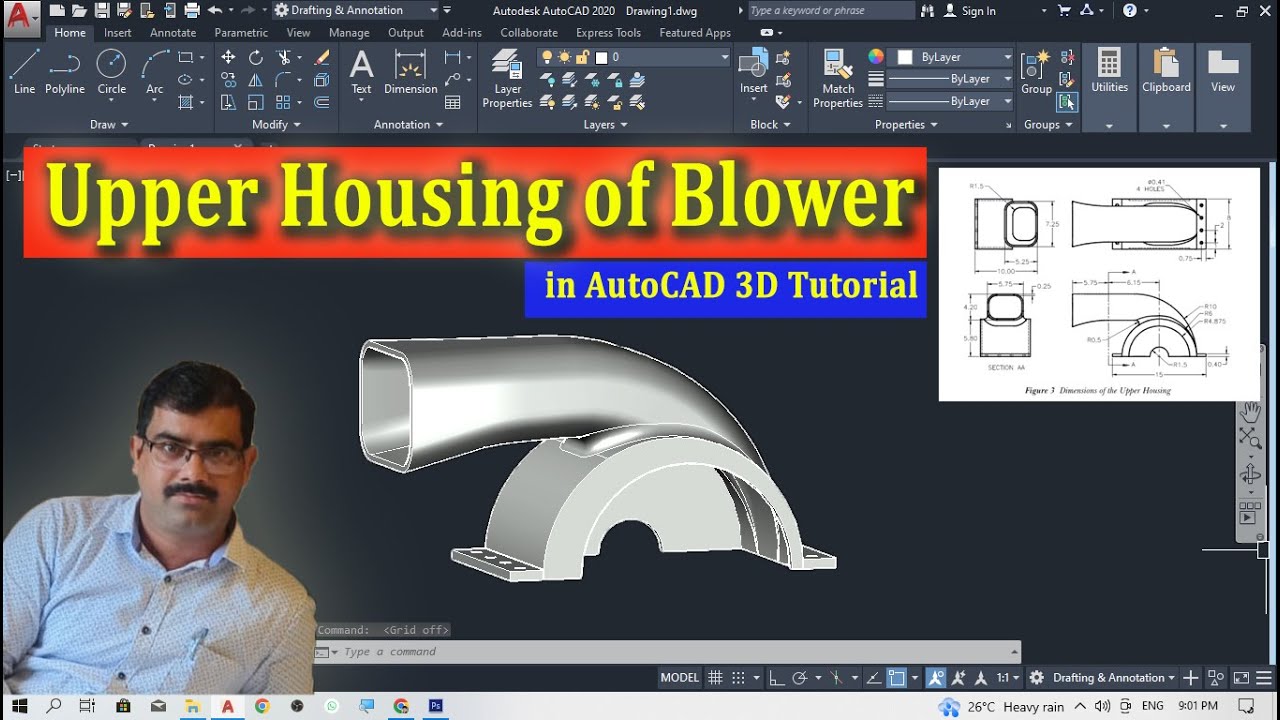Image resolution: width=1280 pixels, height=720 pixels.
Task: Select the Polyline draw tool
Action: point(65,71)
